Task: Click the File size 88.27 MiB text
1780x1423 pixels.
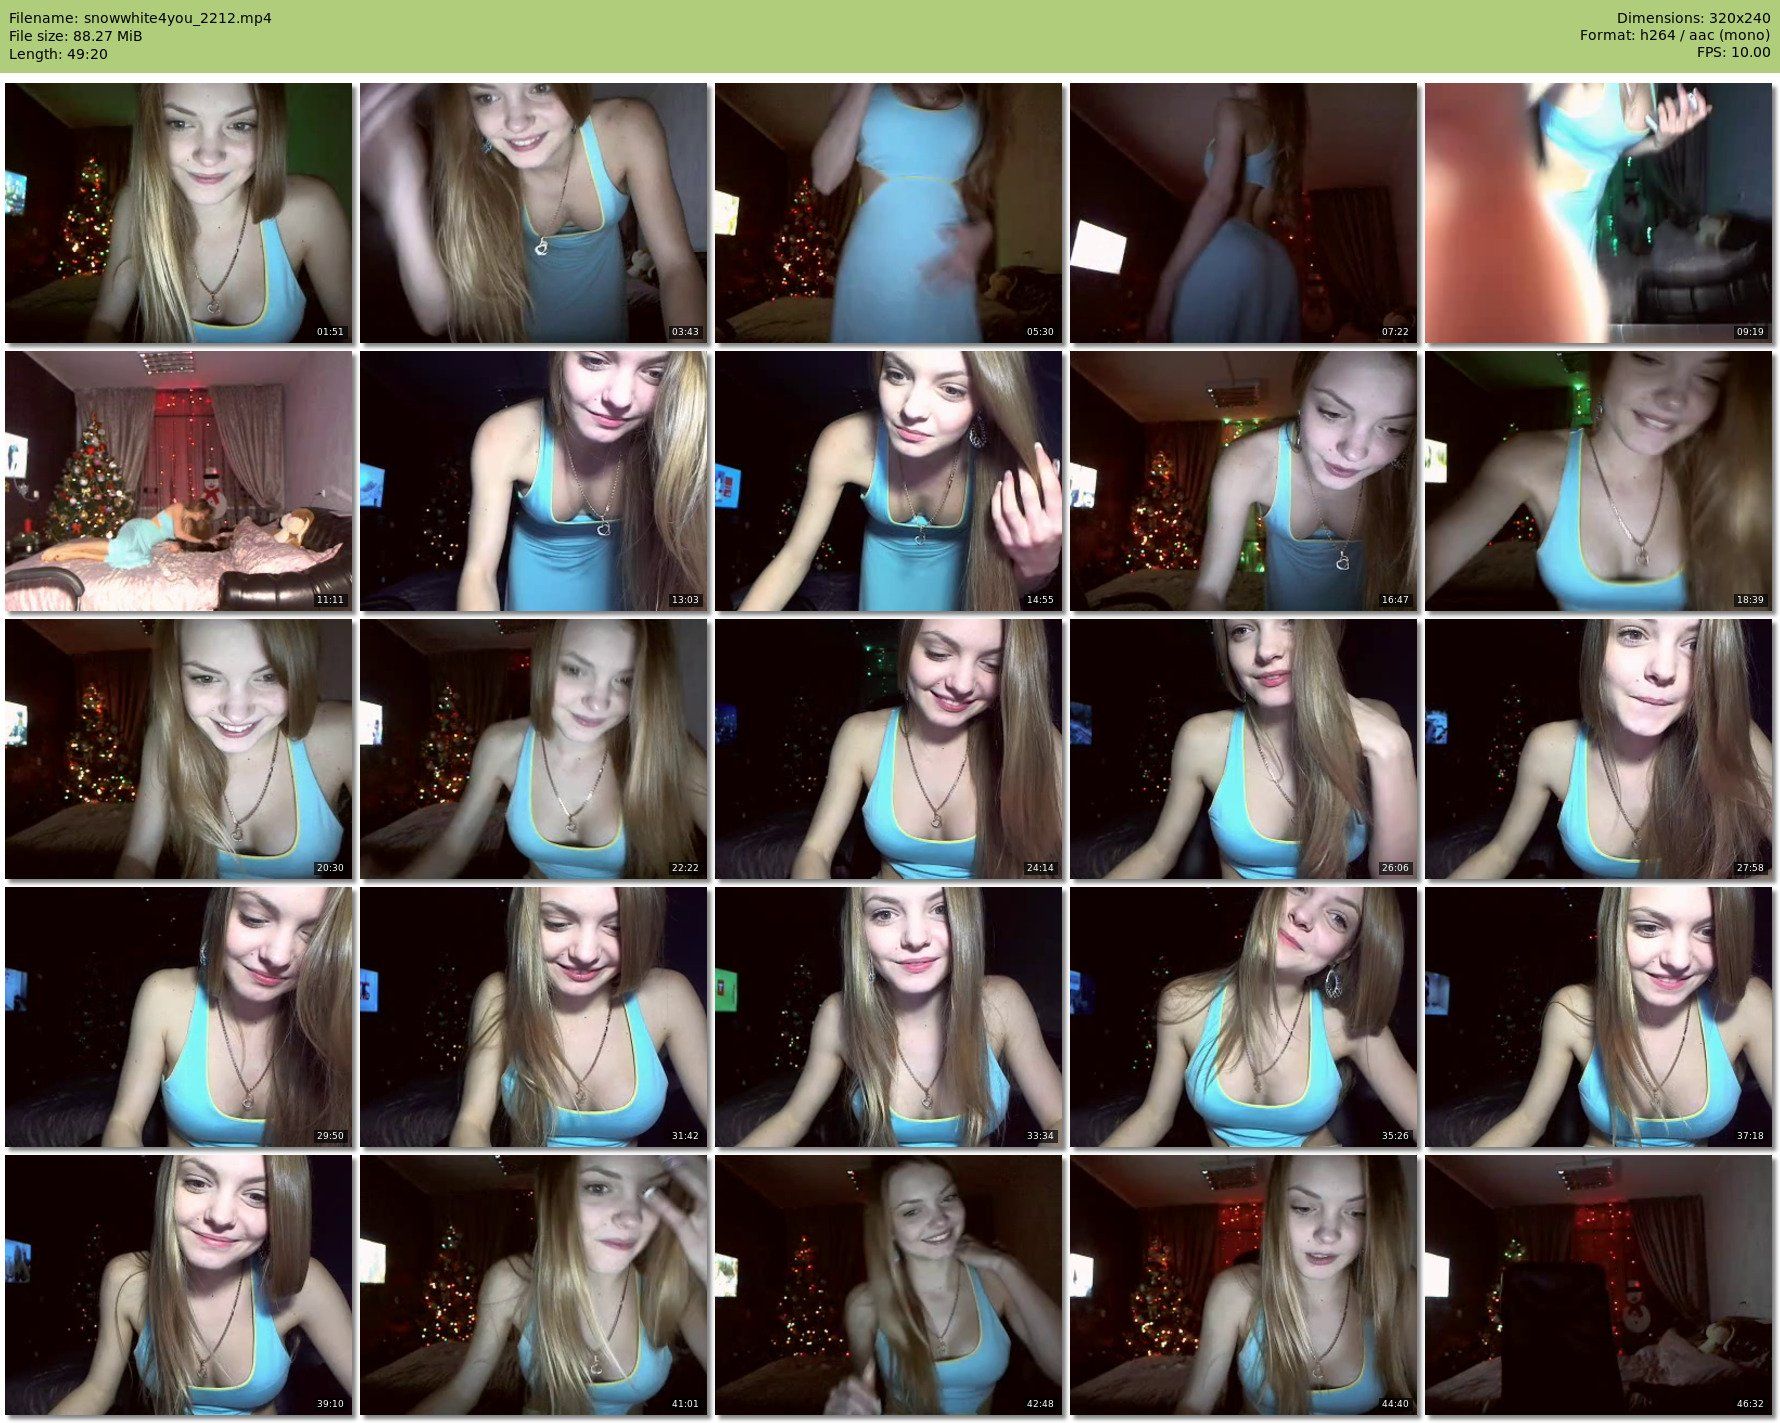Action: (x=76, y=36)
